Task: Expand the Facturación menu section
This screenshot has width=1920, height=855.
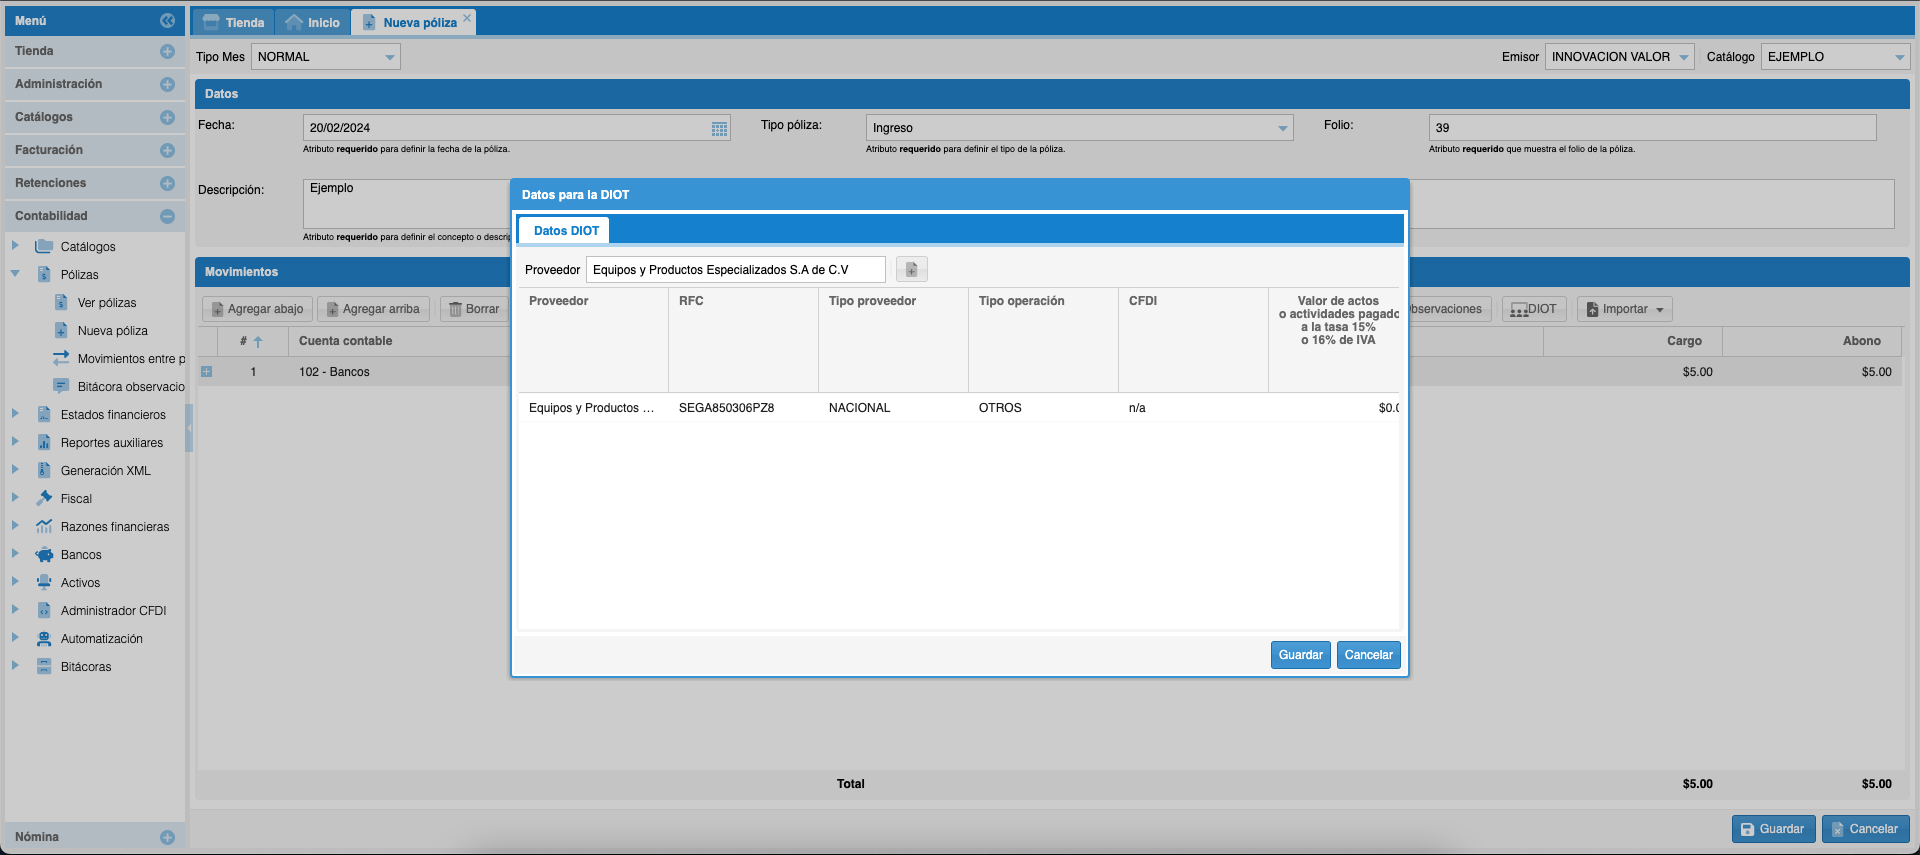Action: click(x=167, y=151)
